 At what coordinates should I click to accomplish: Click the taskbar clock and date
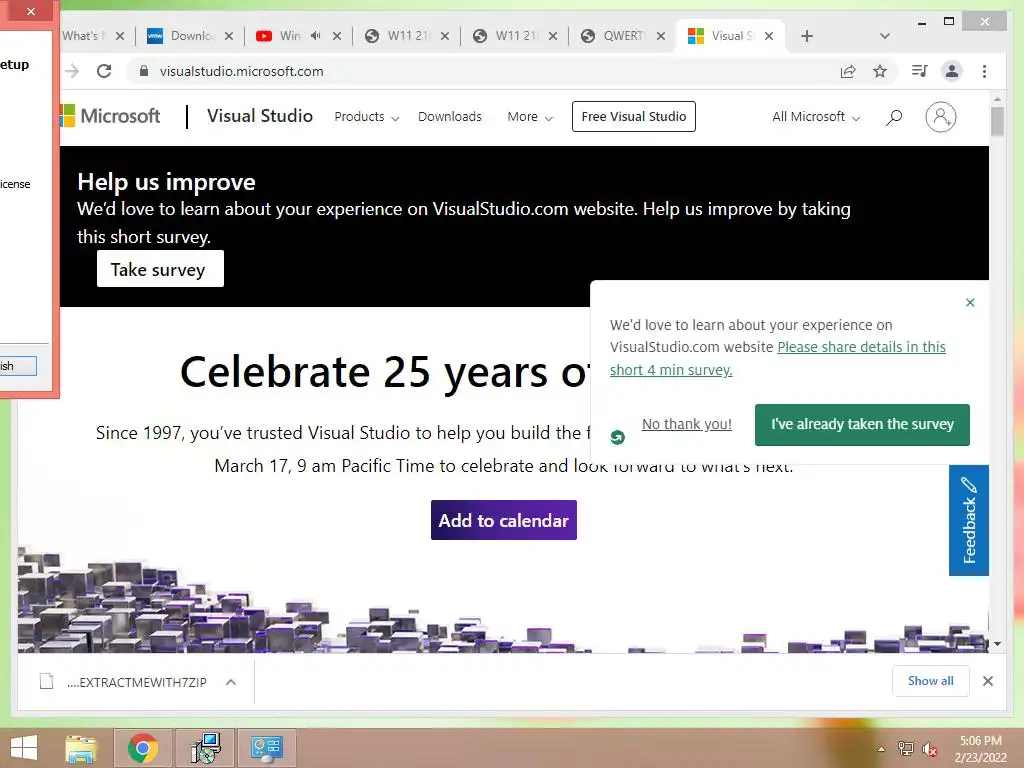point(980,748)
